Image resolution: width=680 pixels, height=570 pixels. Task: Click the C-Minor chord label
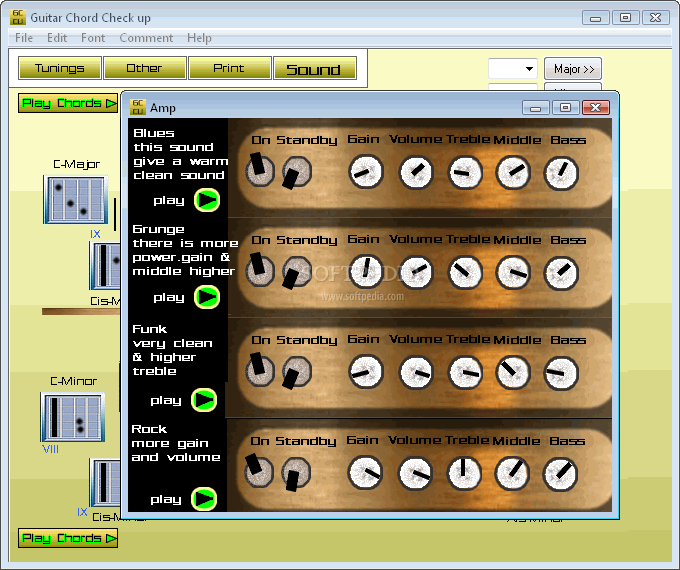(x=74, y=381)
